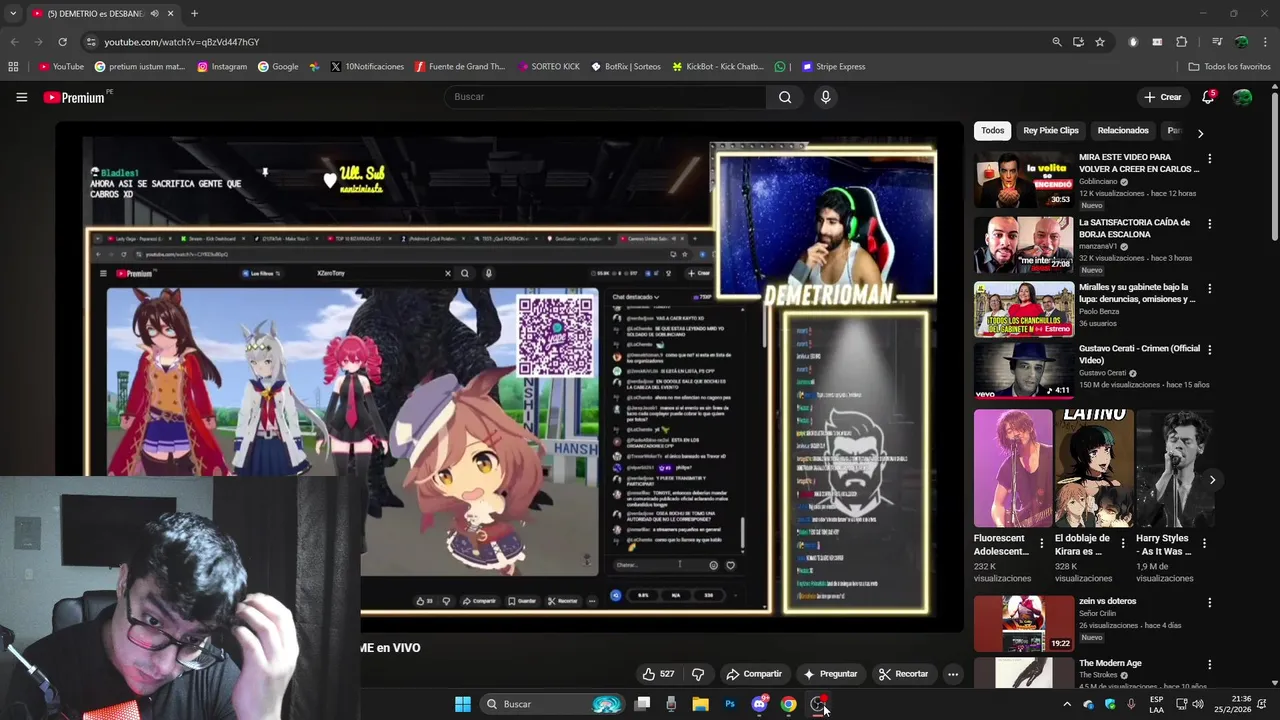
Task: Open Chrome extensions puzzle icon
Action: [x=1181, y=42]
